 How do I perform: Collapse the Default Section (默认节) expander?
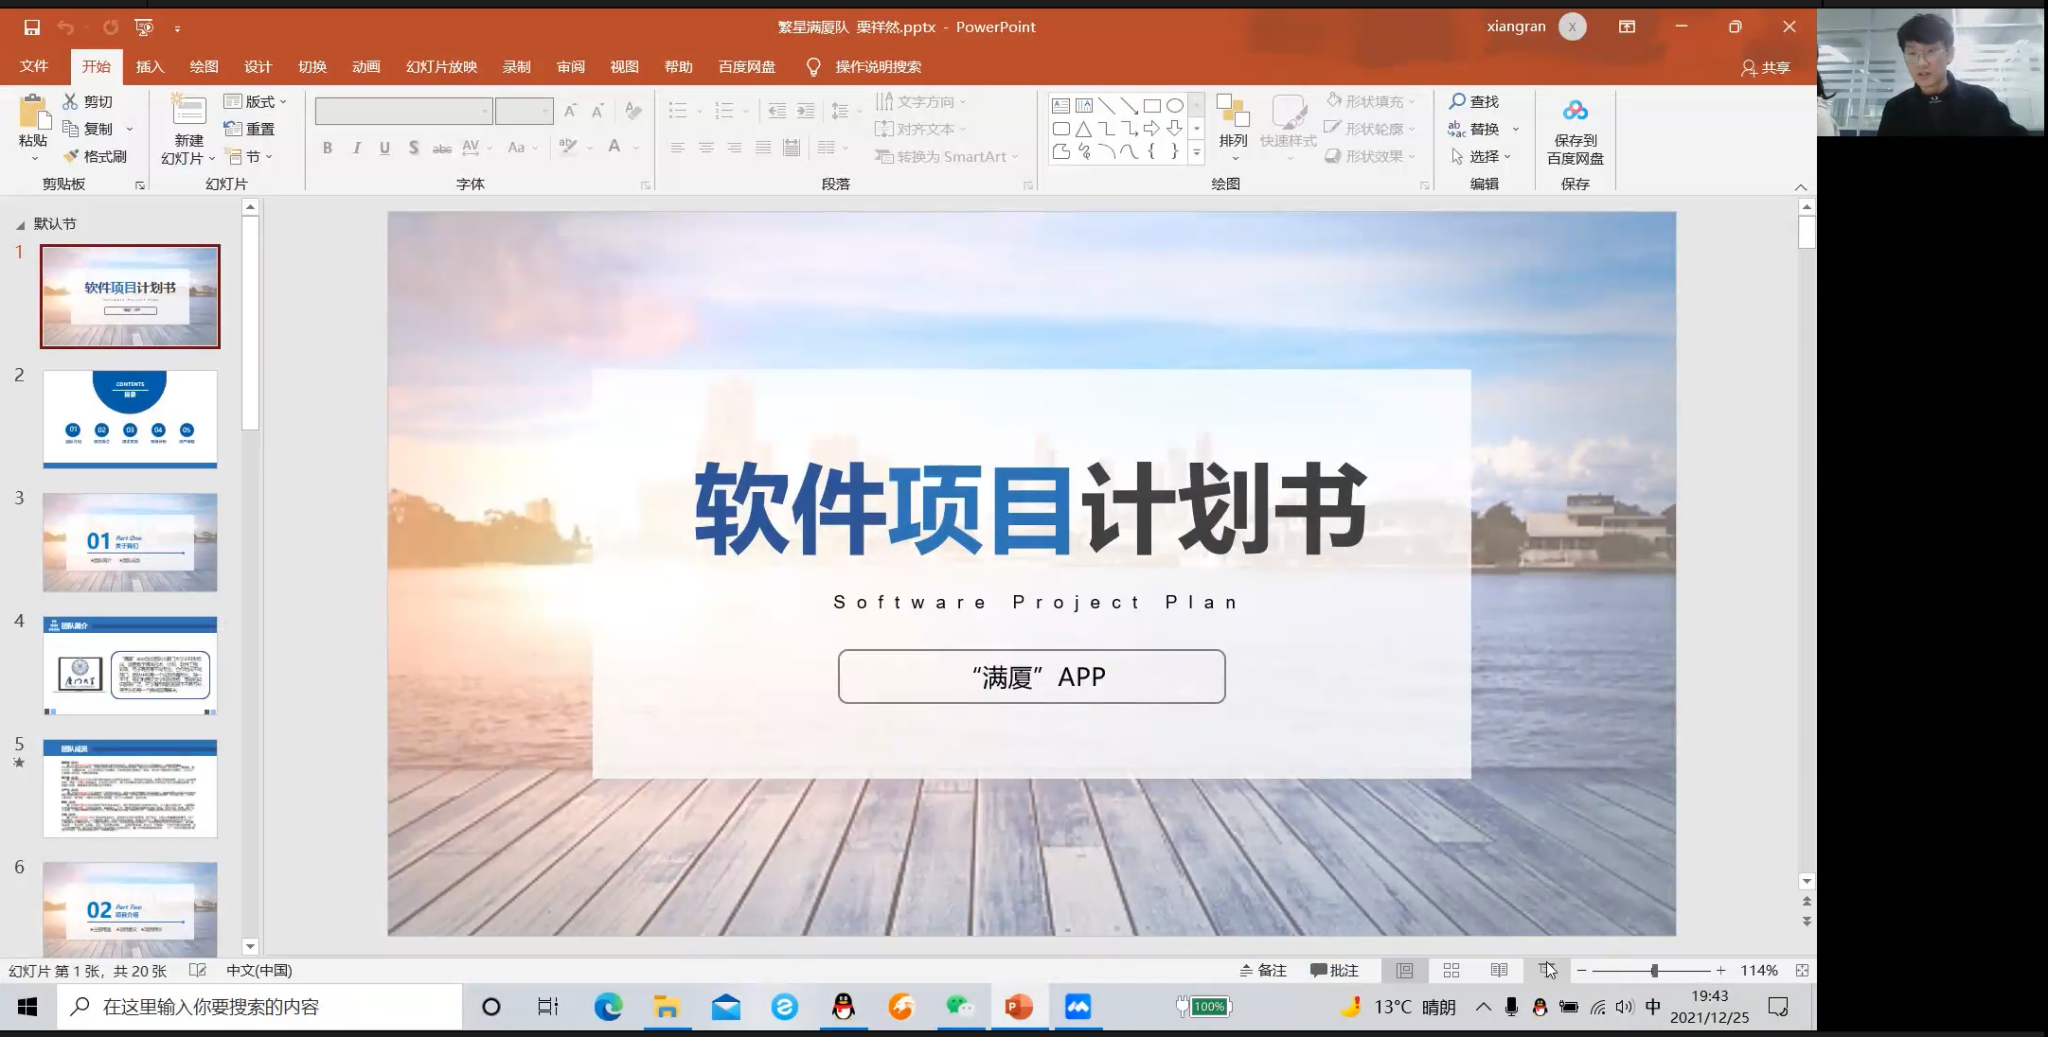click(20, 225)
